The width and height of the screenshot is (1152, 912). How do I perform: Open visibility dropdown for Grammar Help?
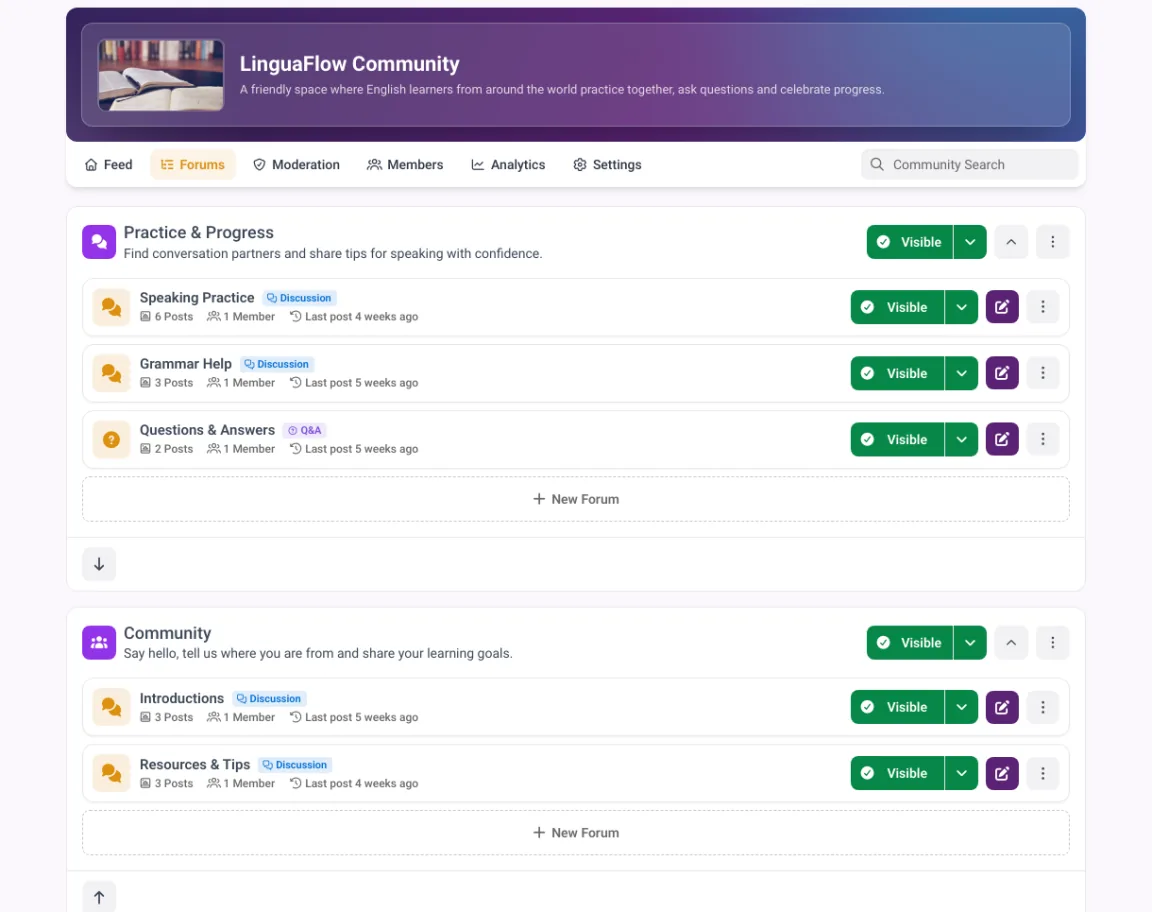tap(961, 373)
